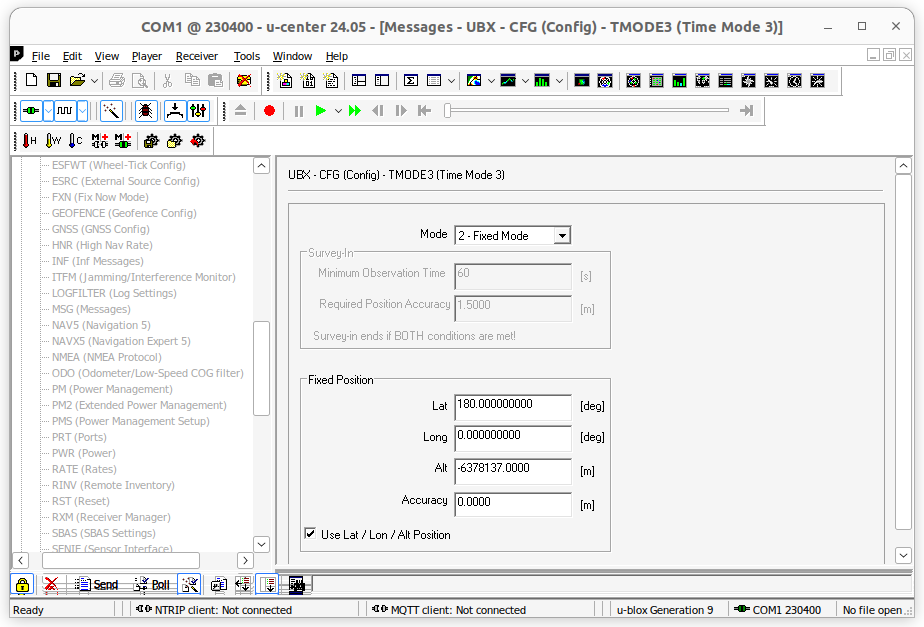Viewport: 924px width, 627px height.
Task: Create a new file with the New icon
Action: [x=31, y=80]
